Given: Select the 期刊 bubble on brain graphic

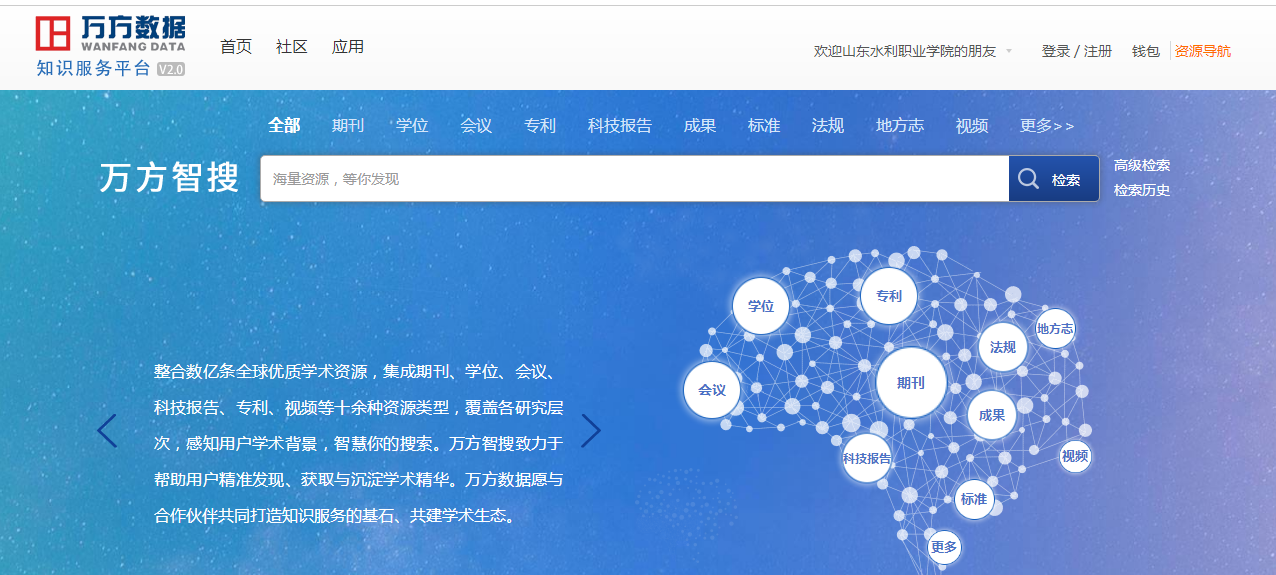Looking at the screenshot, I should pos(911,383).
